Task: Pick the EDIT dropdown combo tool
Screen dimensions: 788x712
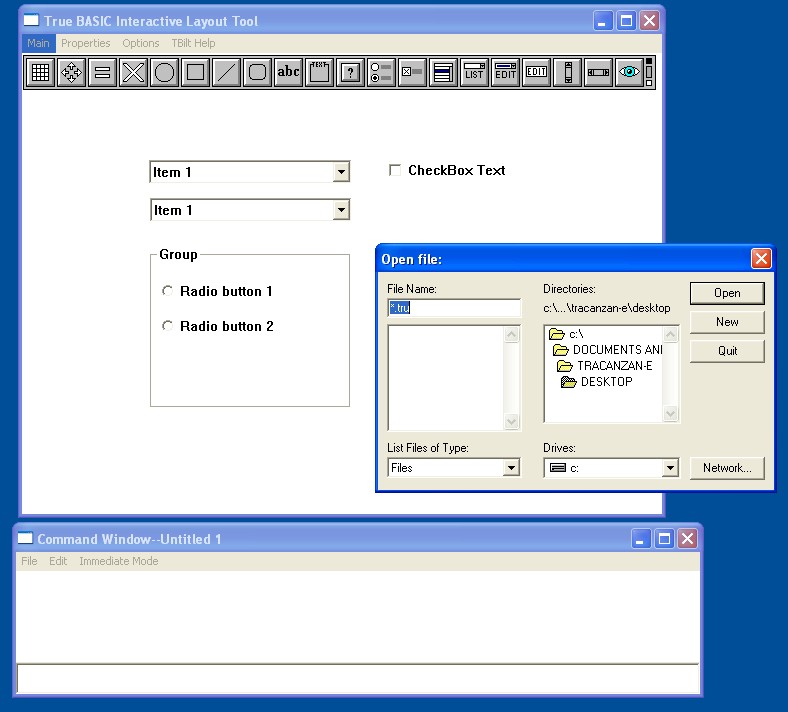Action: [506, 73]
